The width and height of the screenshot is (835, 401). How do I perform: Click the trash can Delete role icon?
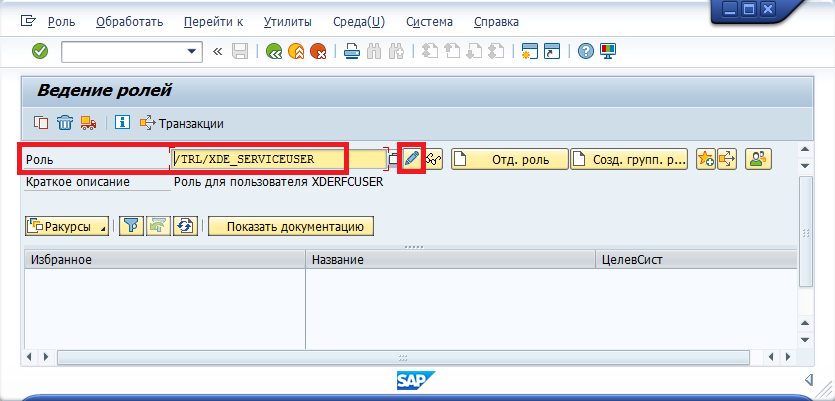coord(65,123)
